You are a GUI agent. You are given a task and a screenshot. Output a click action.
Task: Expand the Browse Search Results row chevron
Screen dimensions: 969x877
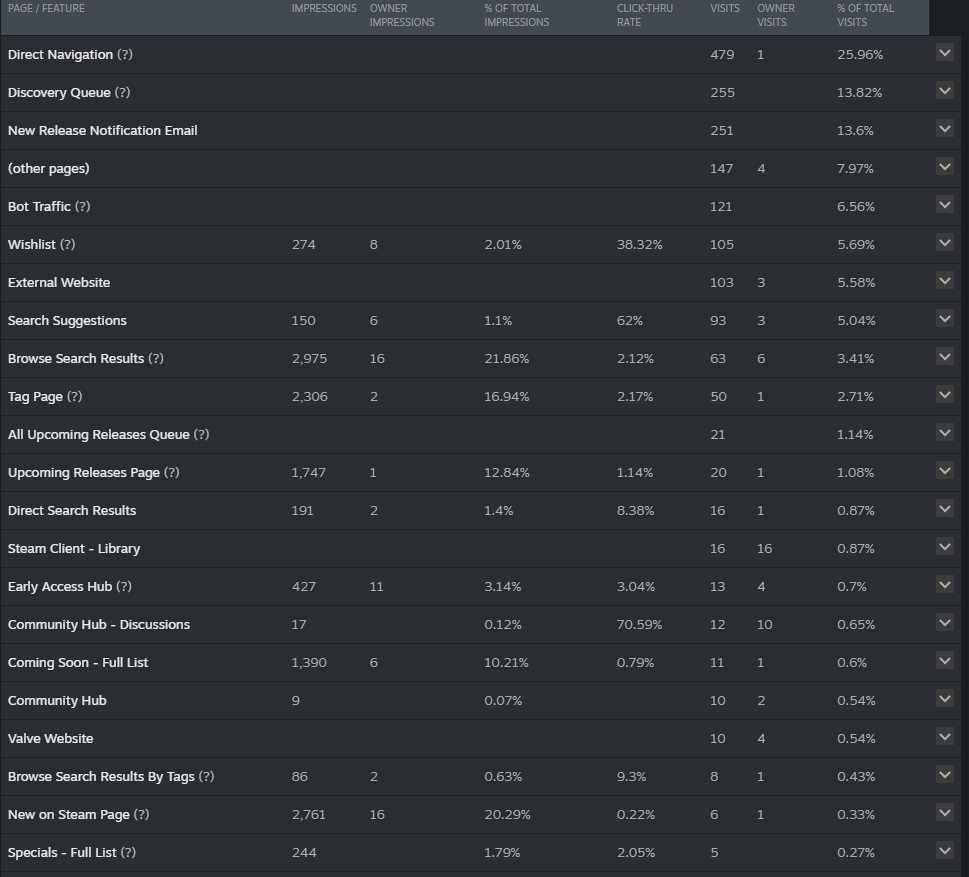(x=944, y=357)
